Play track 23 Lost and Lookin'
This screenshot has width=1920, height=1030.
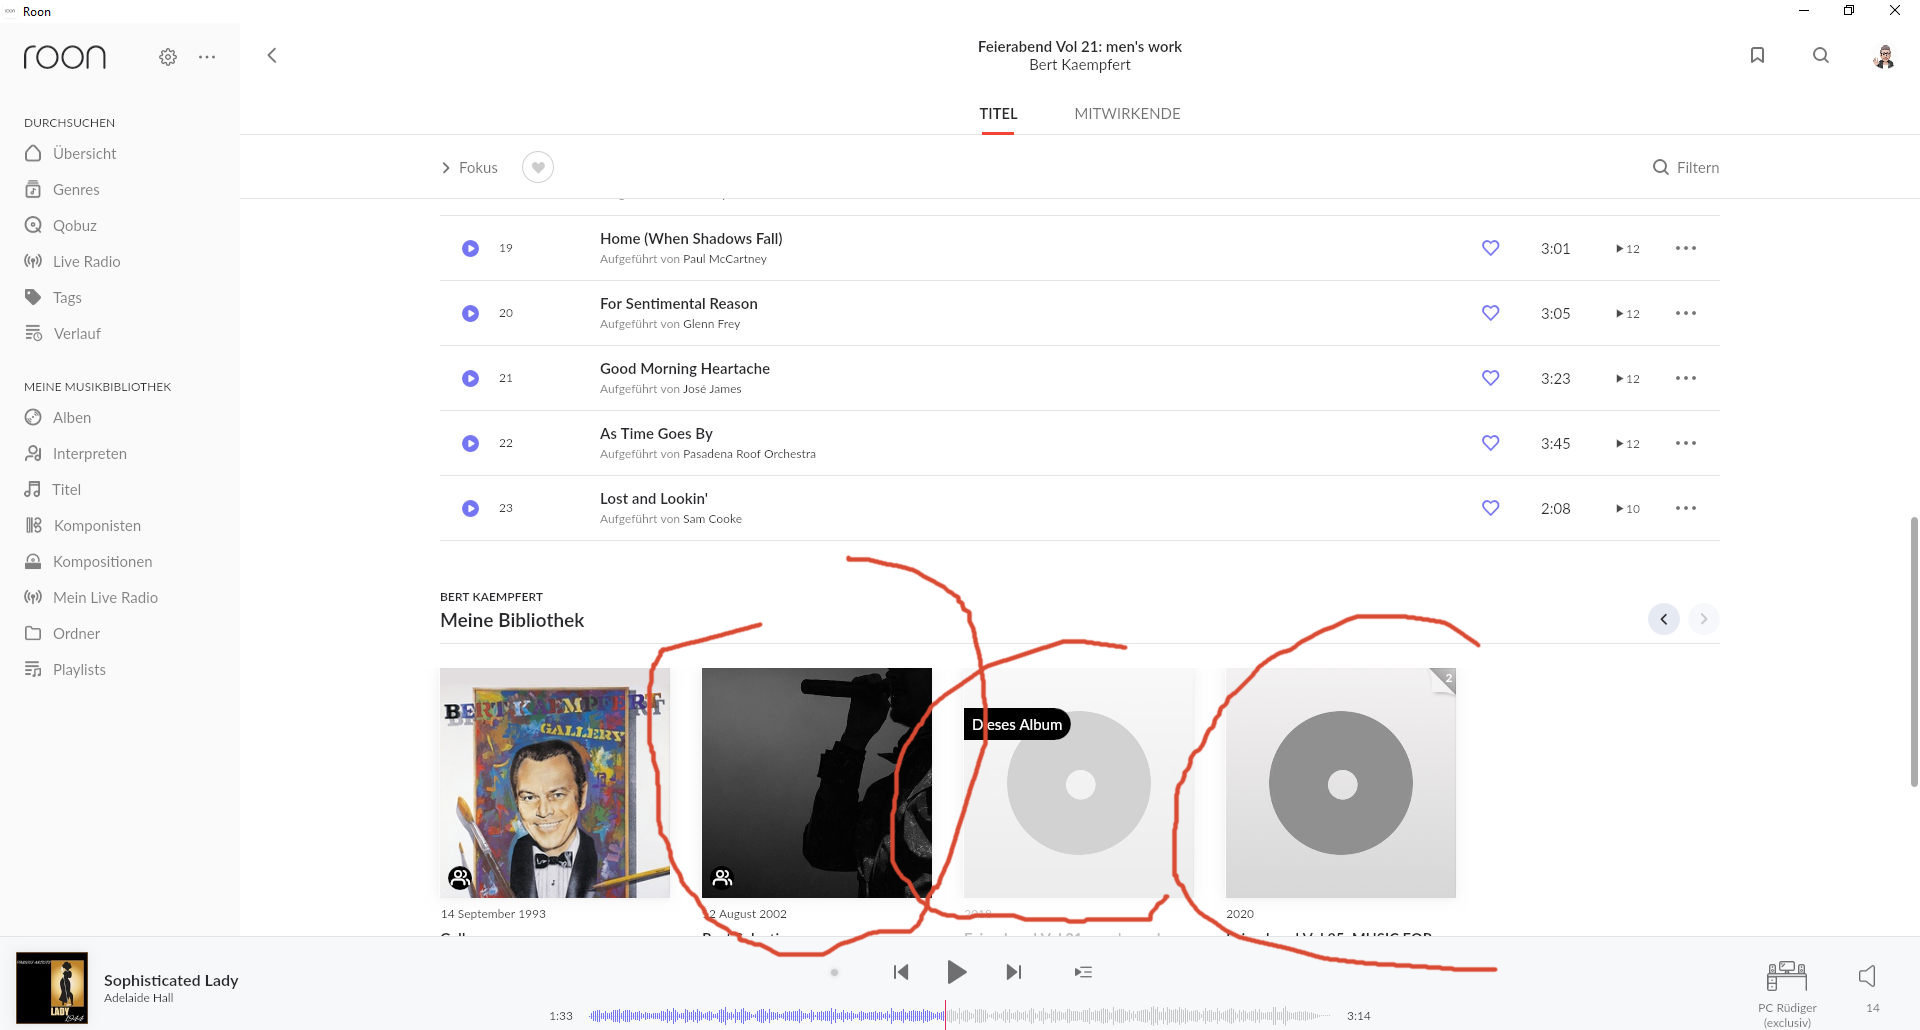pyautogui.click(x=470, y=508)
